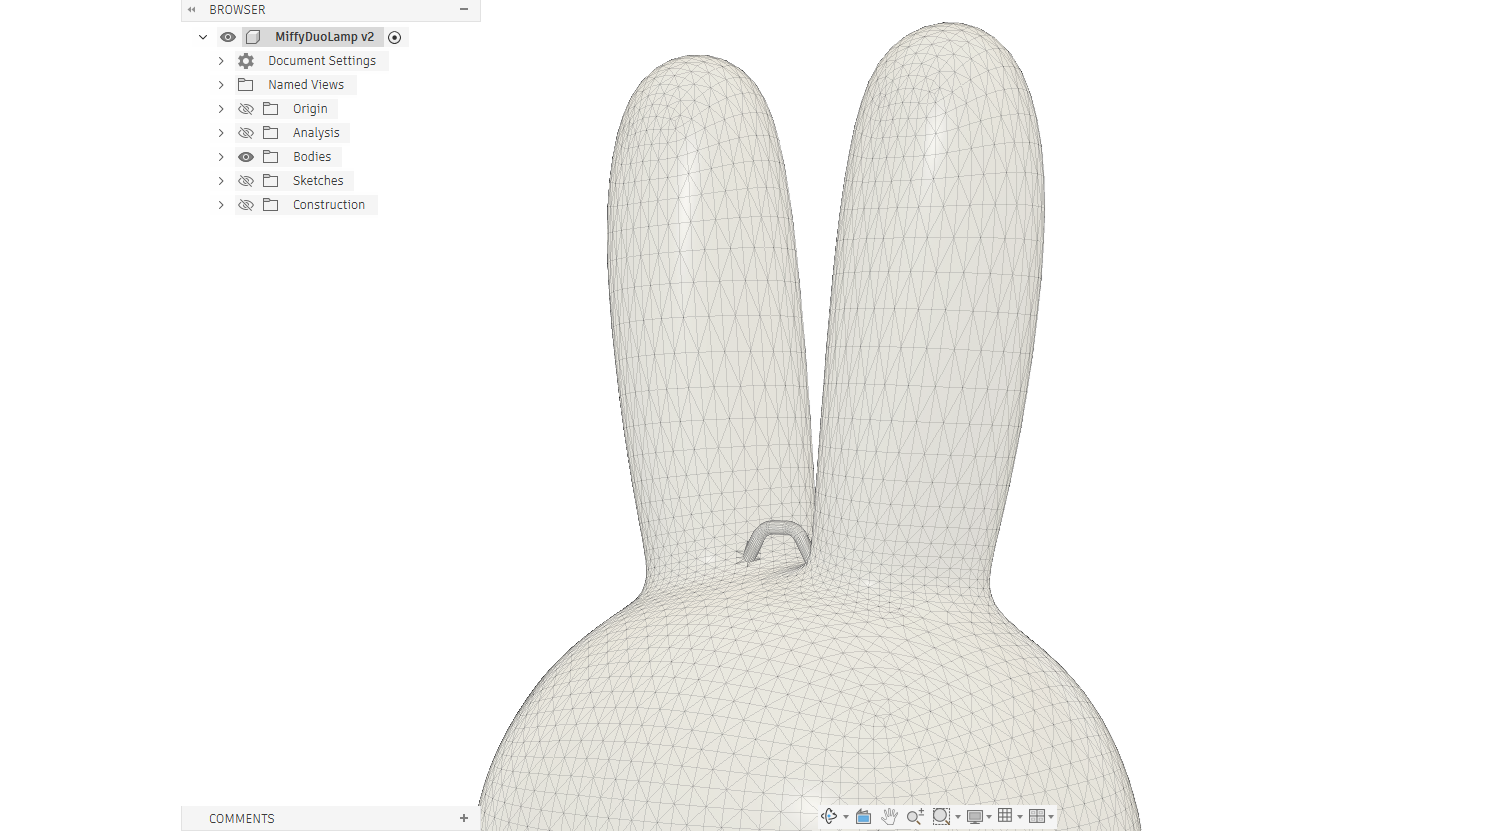Screen dimensions: 1488x837
Task: Select the Construction tree item
Action: point(329,205)
